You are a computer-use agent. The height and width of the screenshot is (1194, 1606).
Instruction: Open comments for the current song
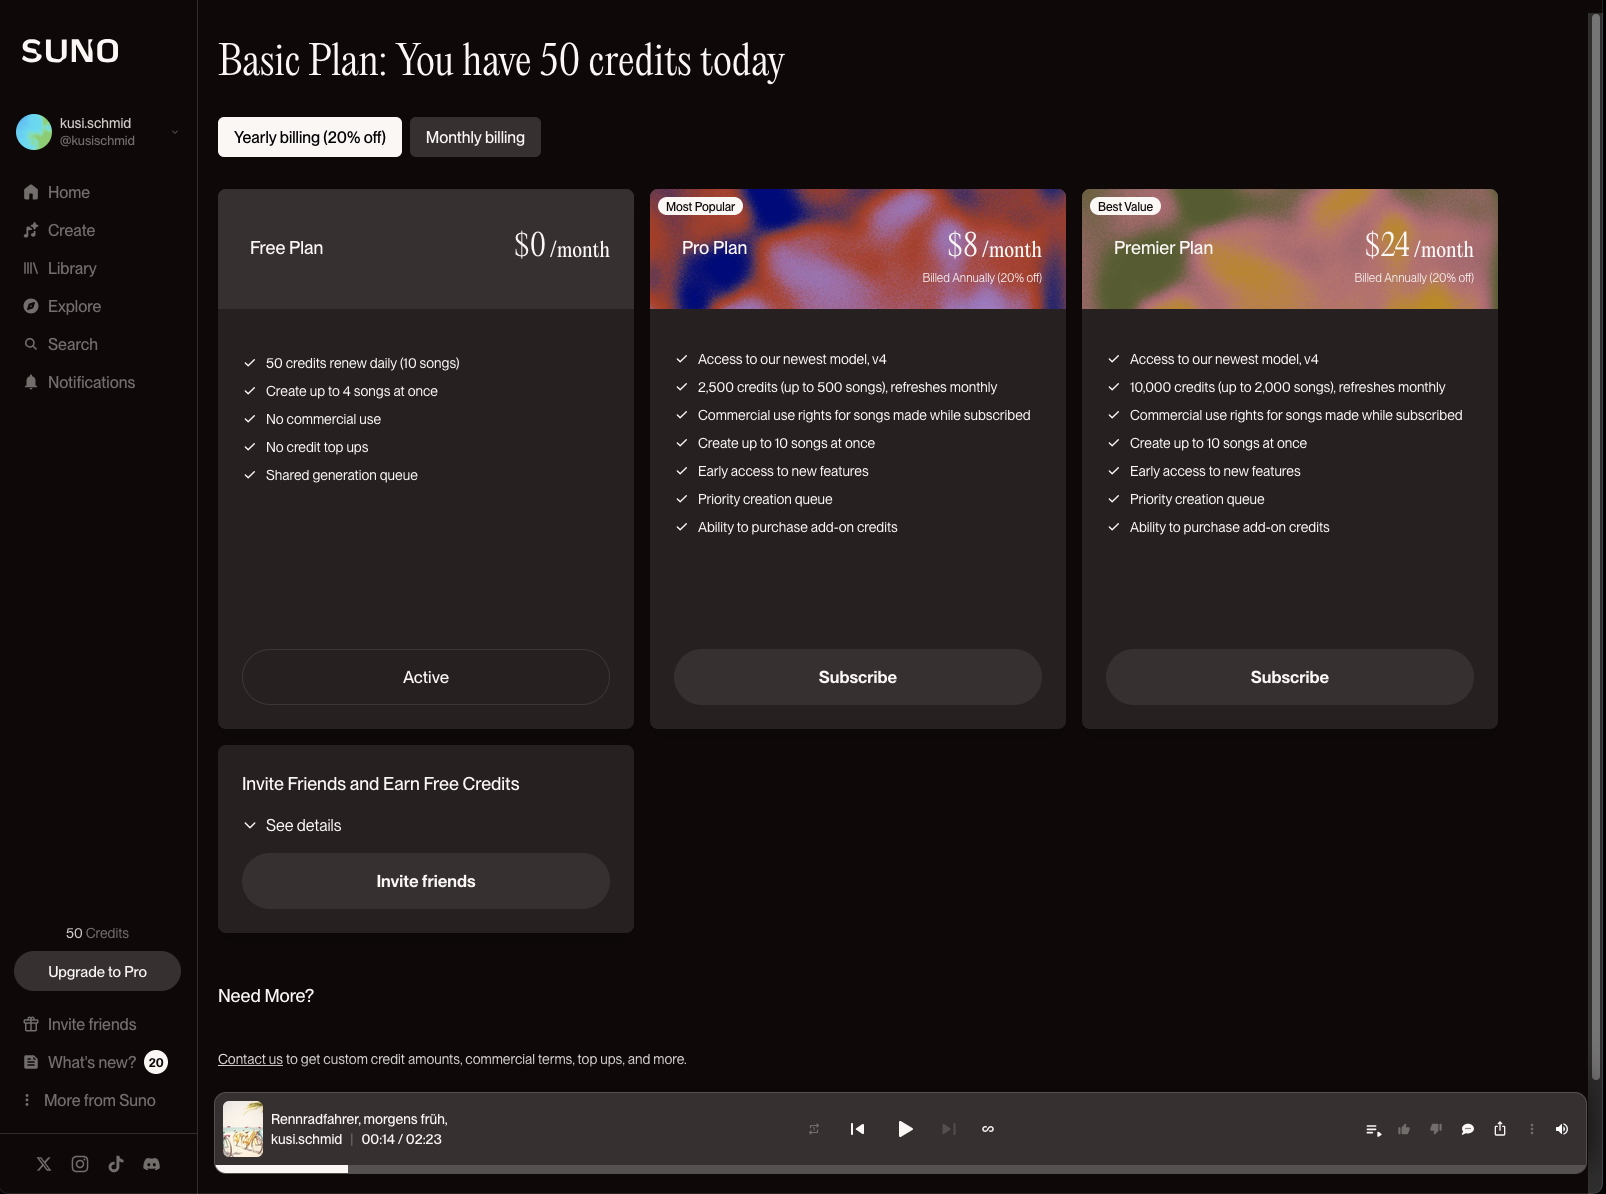click(x=1468, y=1129)
